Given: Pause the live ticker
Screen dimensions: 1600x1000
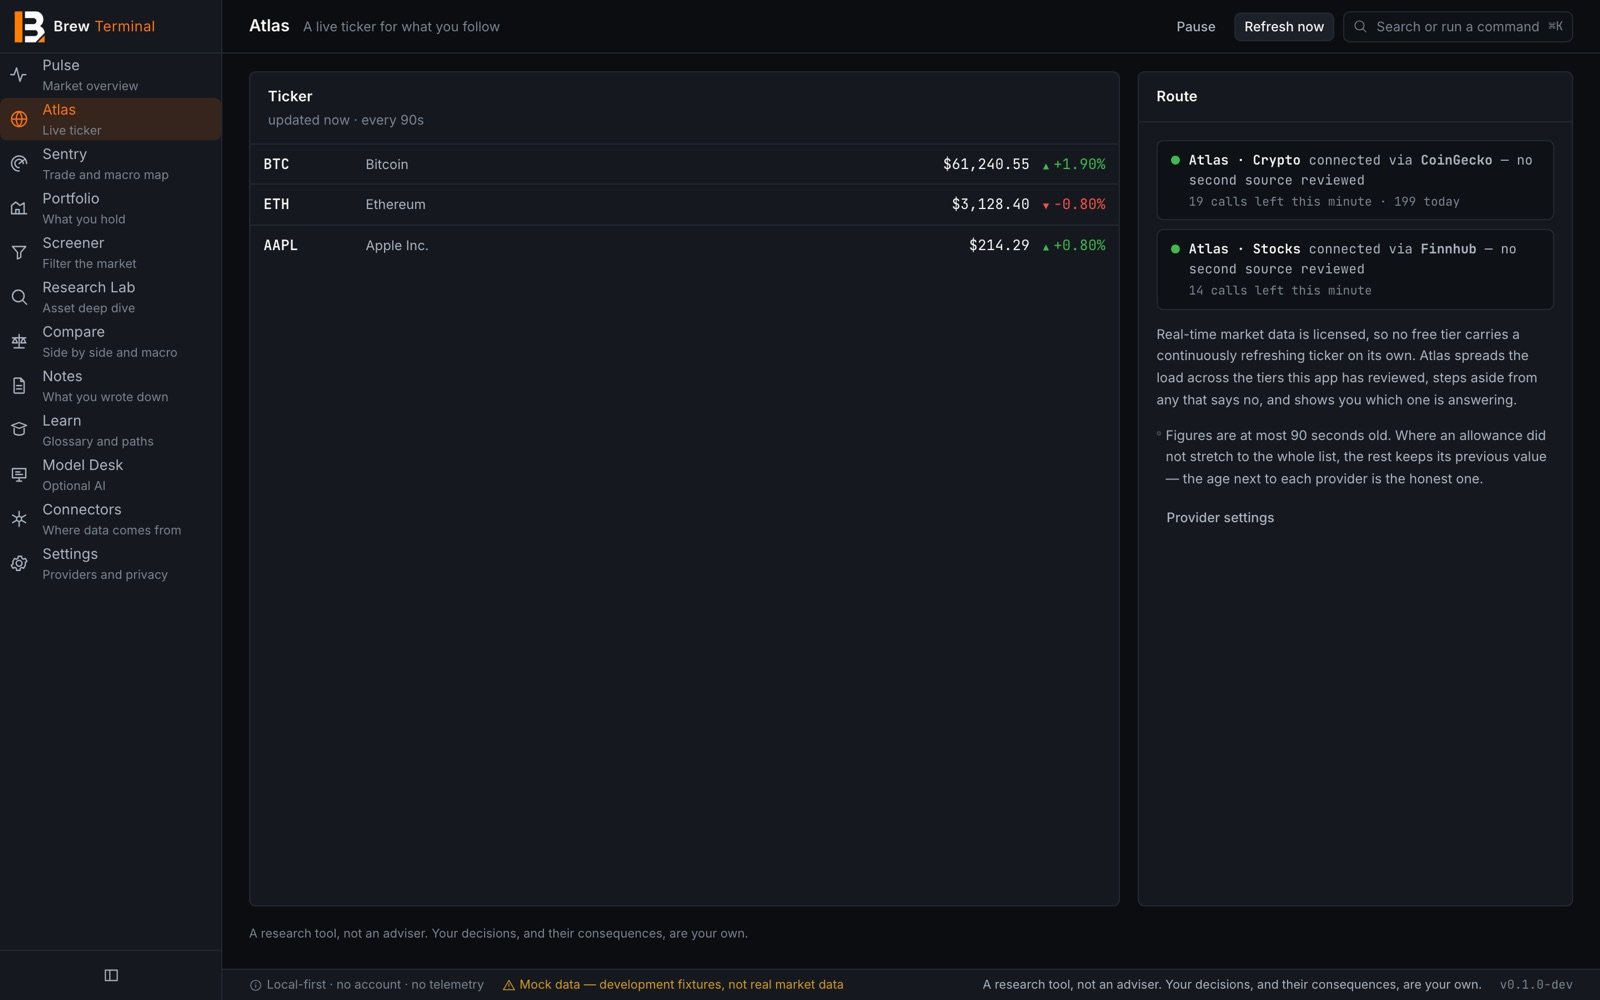Looking at the screenshot, I should tap(1195, 27).
